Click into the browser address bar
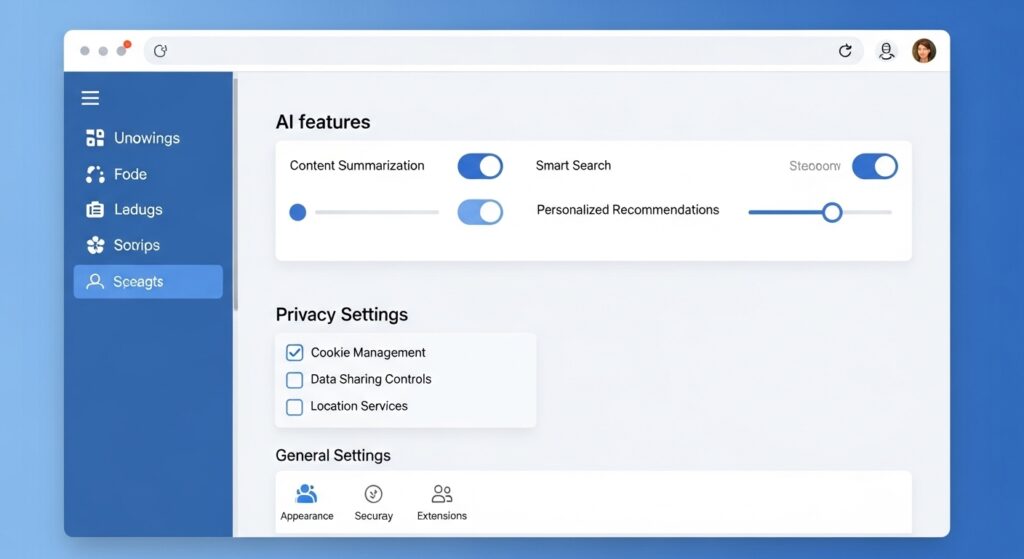The height and width of the screenshot is (559, 1024). [x=503, y=51]
